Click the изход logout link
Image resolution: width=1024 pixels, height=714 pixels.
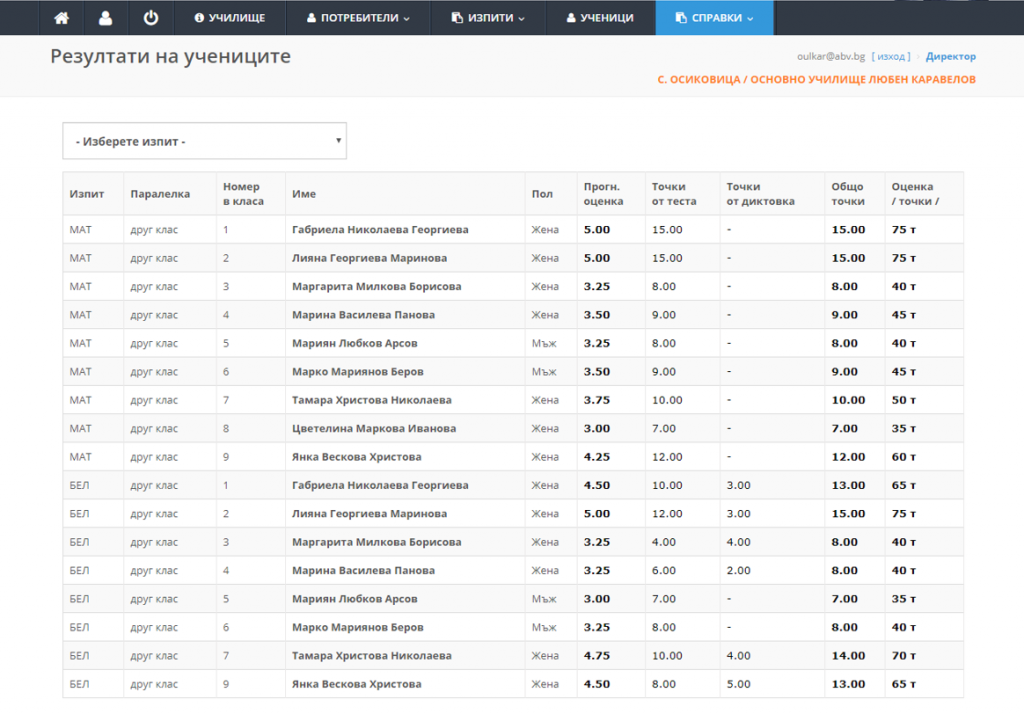(891, 56)
